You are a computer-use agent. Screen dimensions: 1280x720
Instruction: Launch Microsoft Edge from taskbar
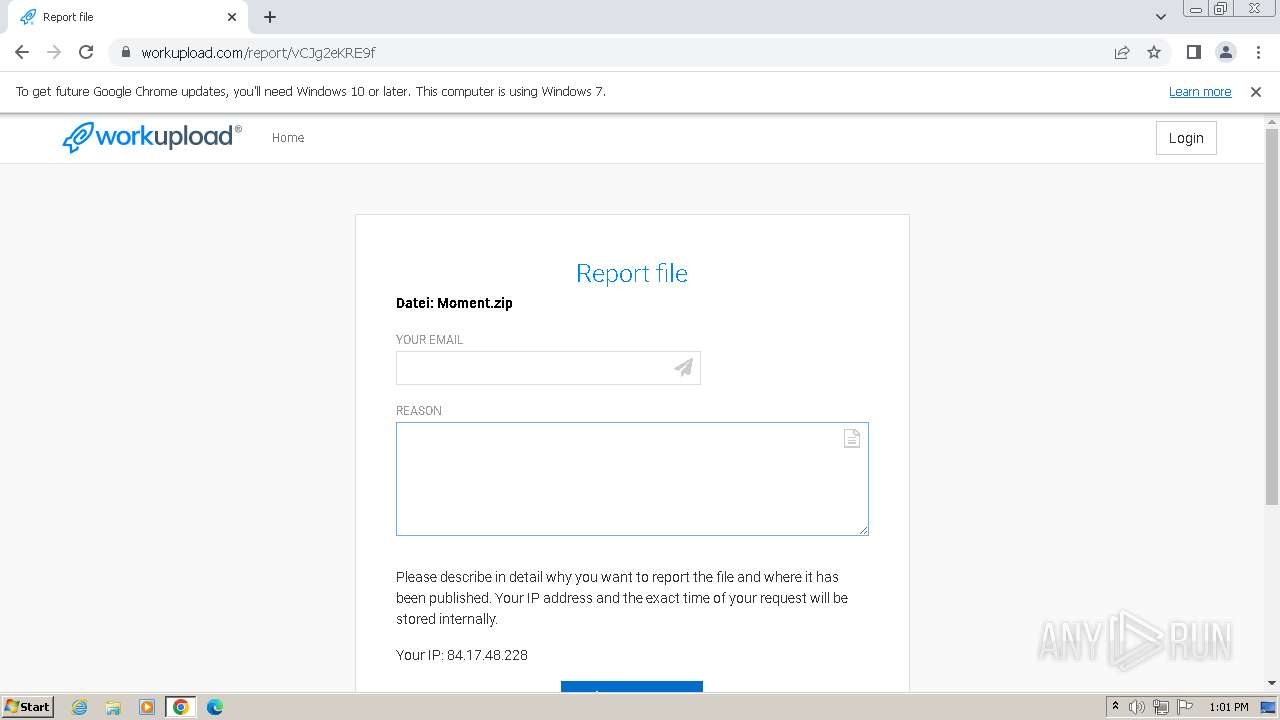215,707
